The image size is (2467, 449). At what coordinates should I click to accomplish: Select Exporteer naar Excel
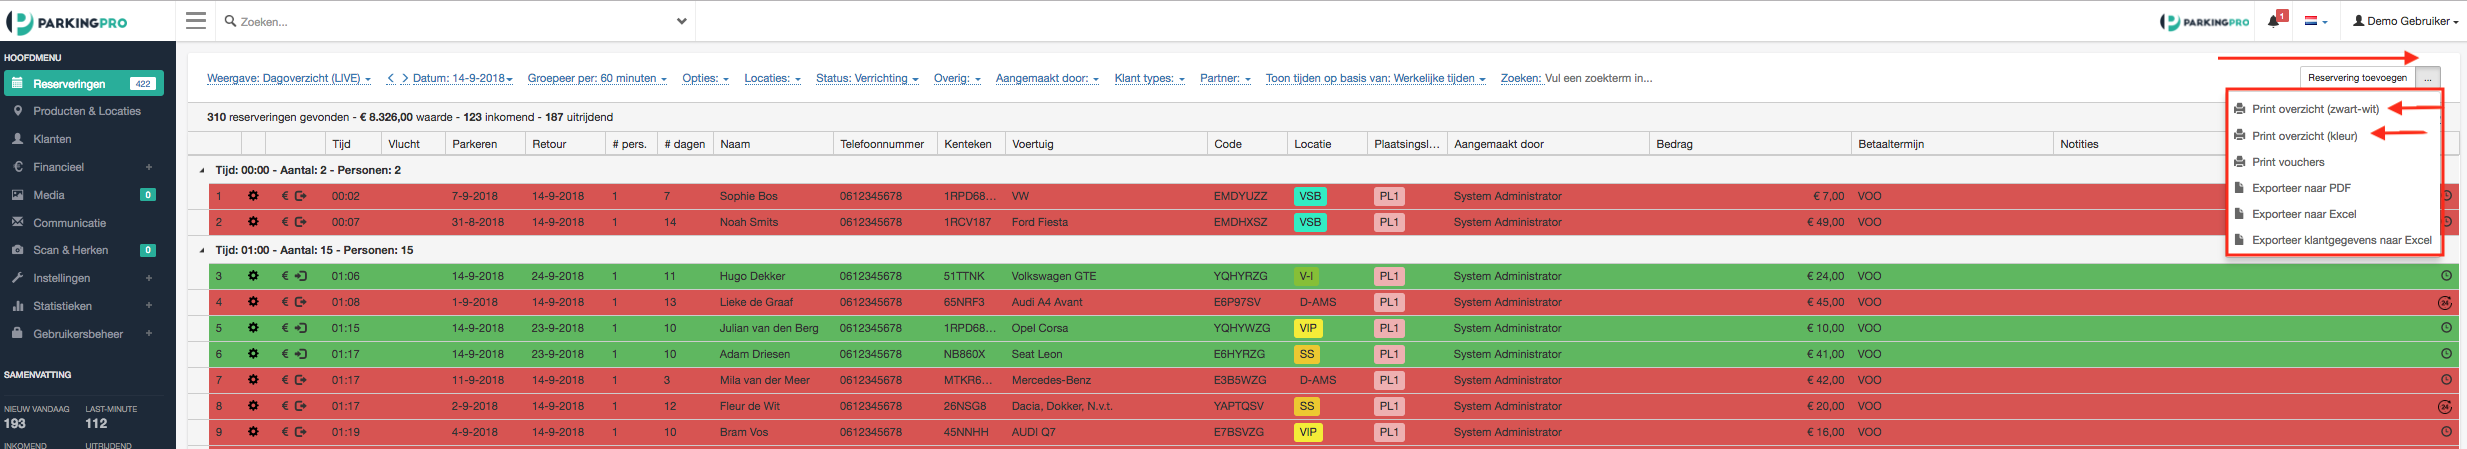point(2304,214)
